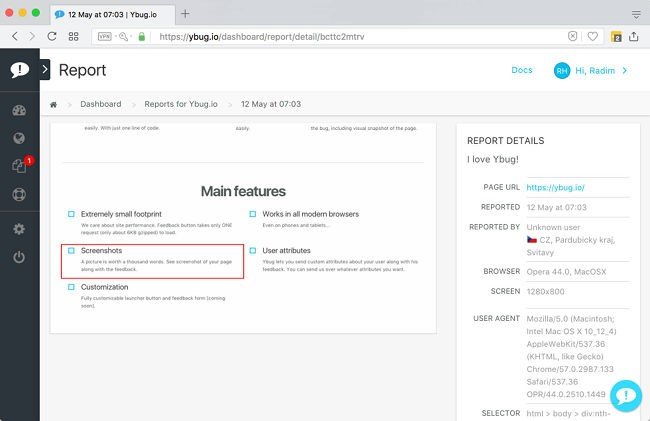650x421 pixels.
Task: Click the Extremely small footprint checkbox icon
Action: tap(71, 214)
